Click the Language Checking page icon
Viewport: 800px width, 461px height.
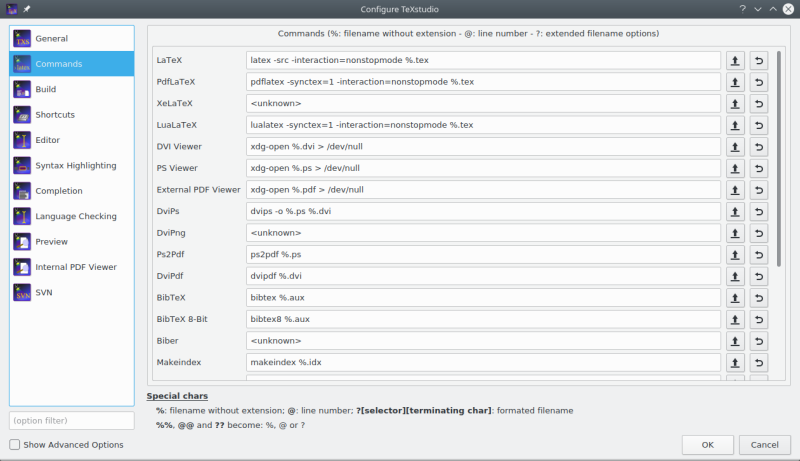coord(22,216)
